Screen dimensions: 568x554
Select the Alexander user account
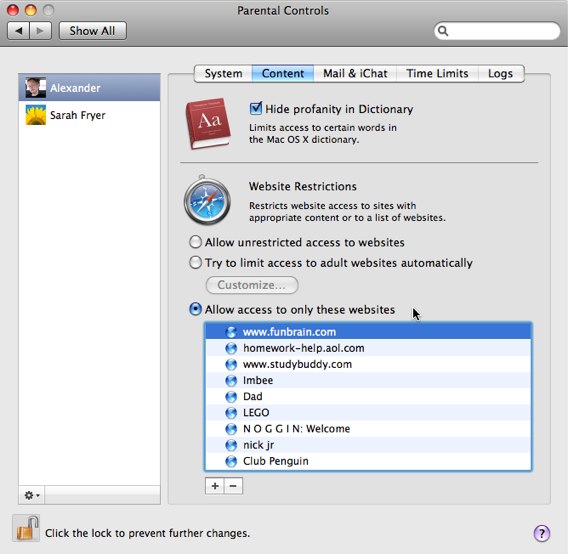pyautogui.click(x=89, y=88)
